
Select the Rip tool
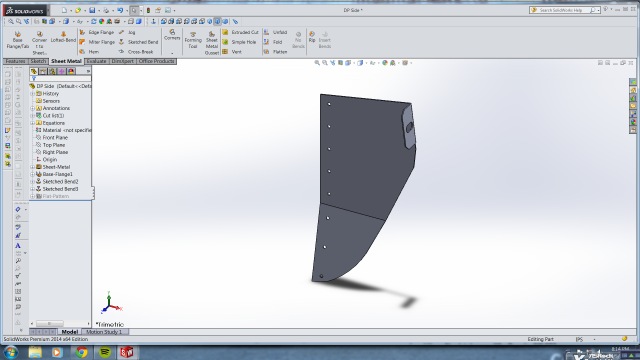pyautogui.click(x=312, y=37)
